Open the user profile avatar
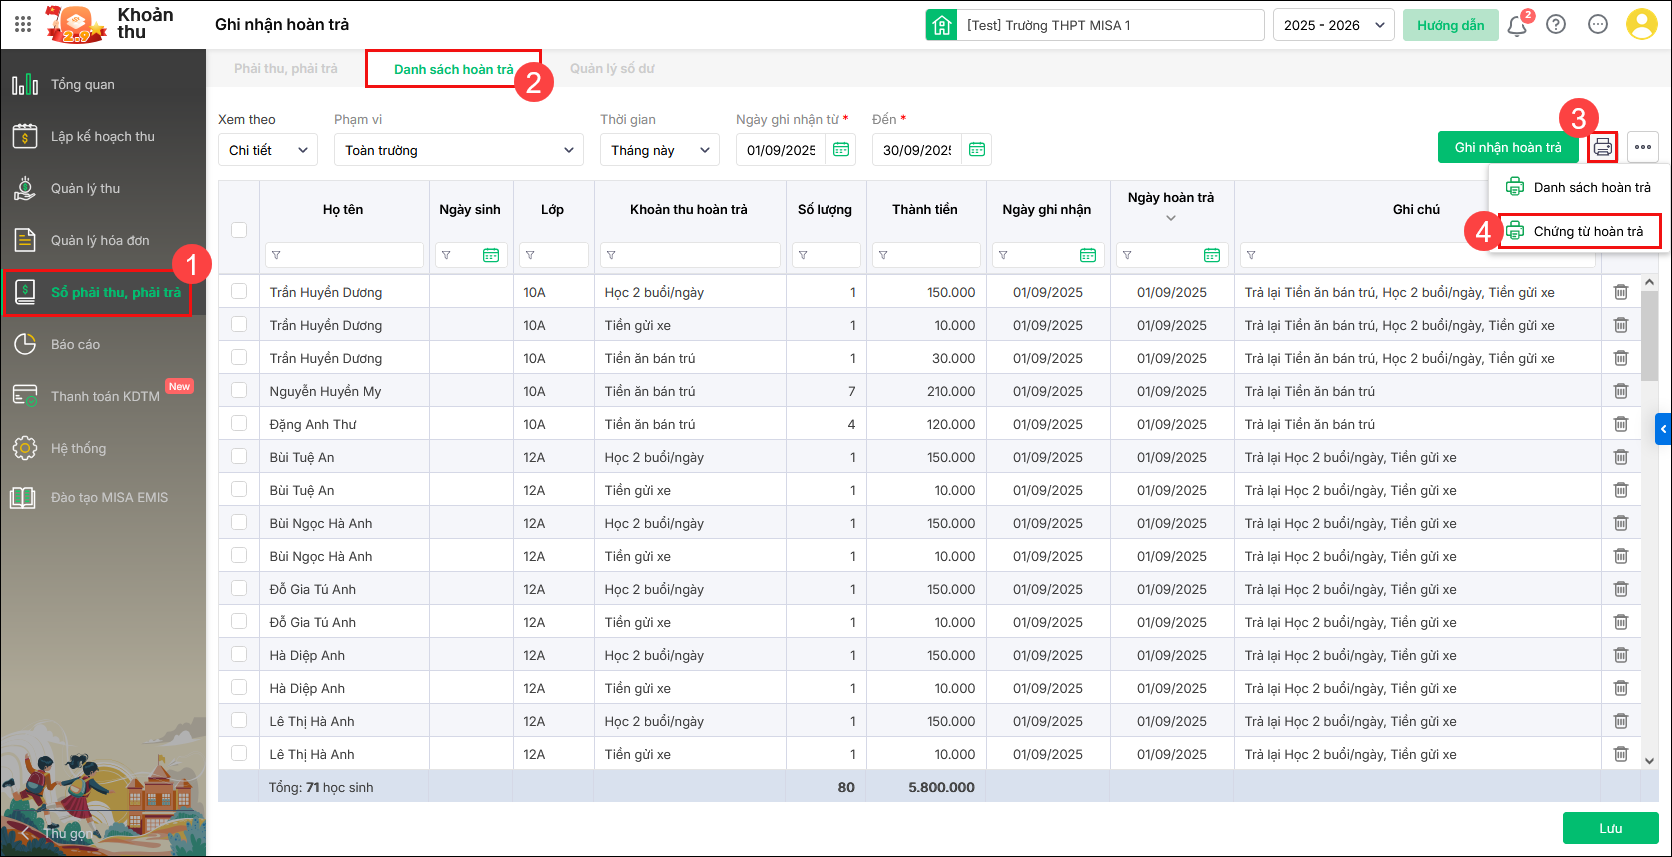This screenshot has width=1672, height=857. click(1641, 25)
